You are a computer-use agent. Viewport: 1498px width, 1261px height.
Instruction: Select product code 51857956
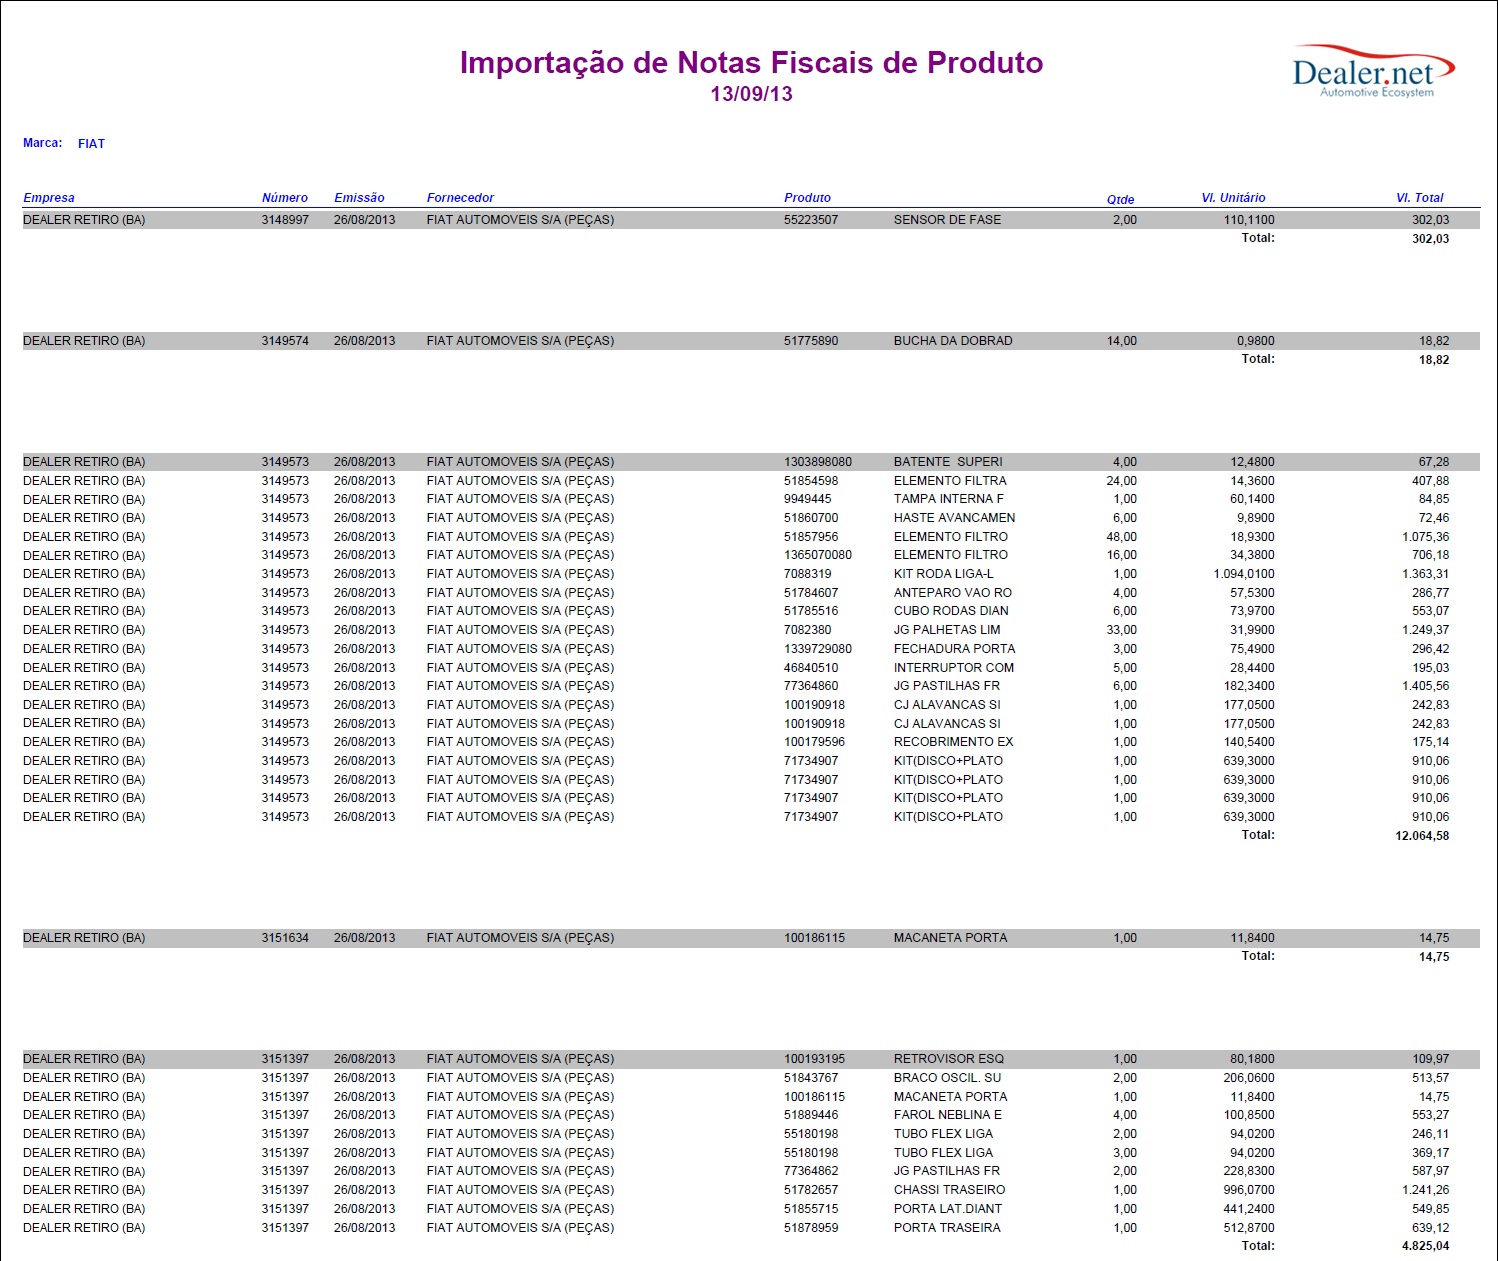coord(811,537)
